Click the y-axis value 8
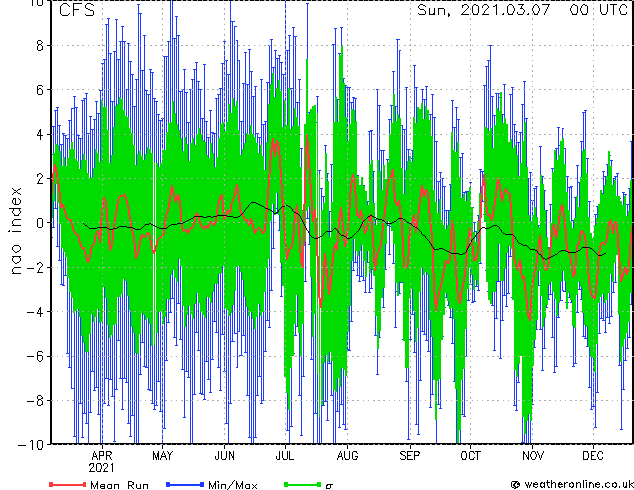Screen dimensions: 634x490 [40, 46]
